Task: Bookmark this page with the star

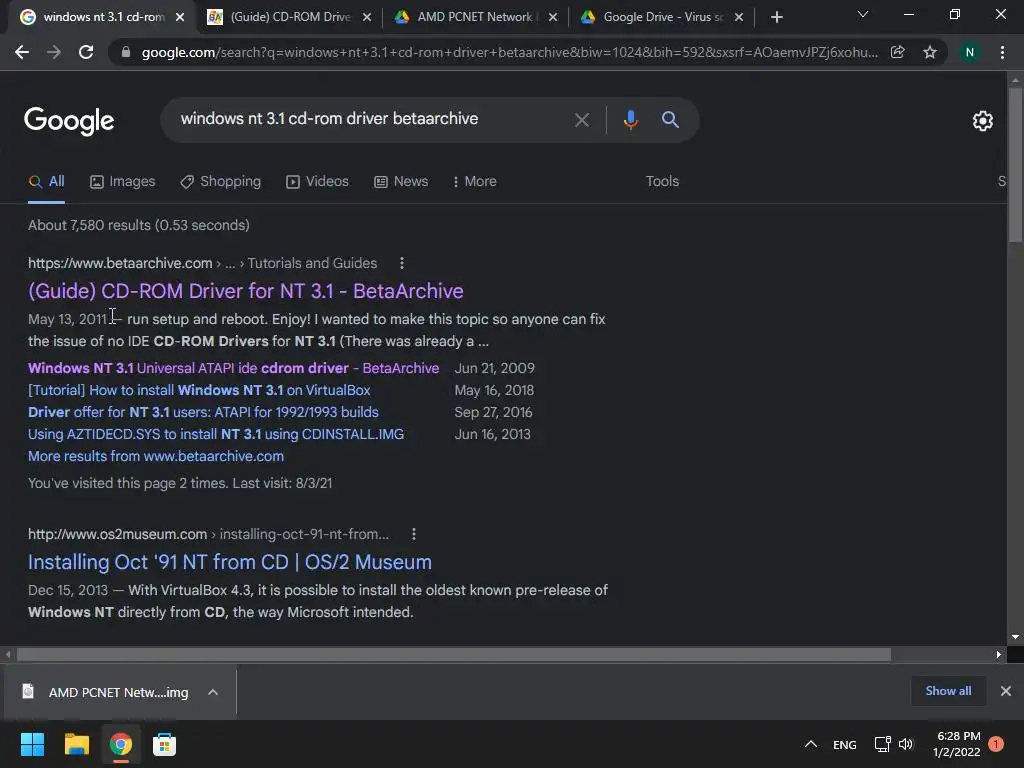Action: tap(930, 52)
